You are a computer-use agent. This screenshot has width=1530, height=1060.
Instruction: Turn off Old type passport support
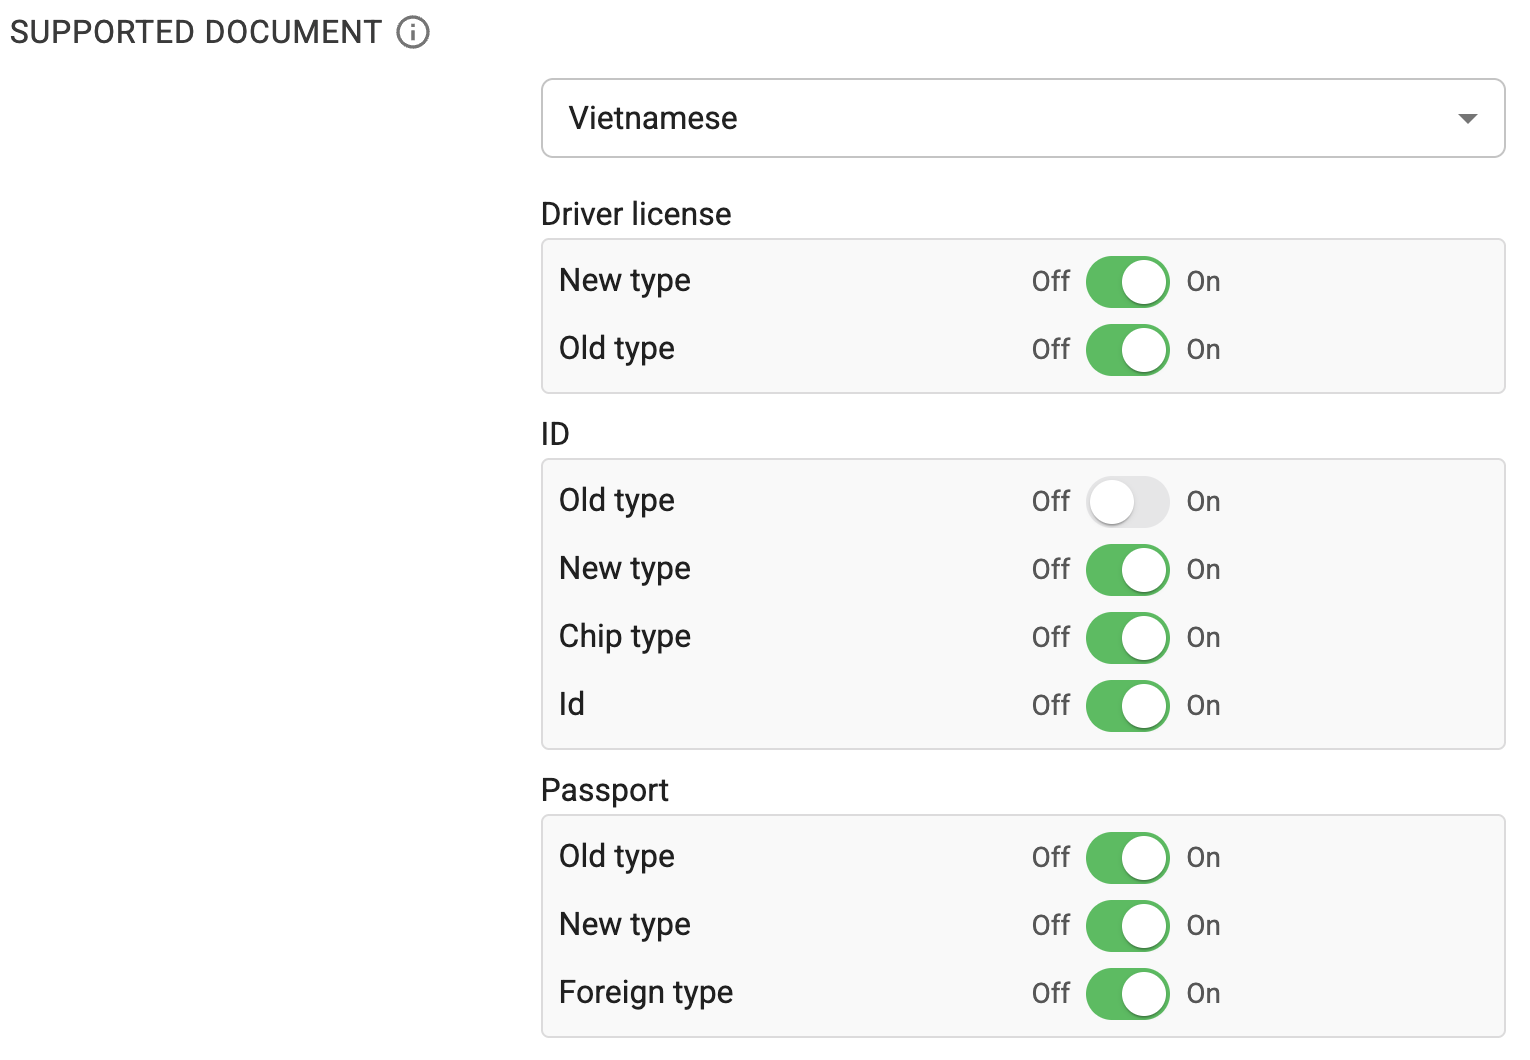pos(1127,857)
